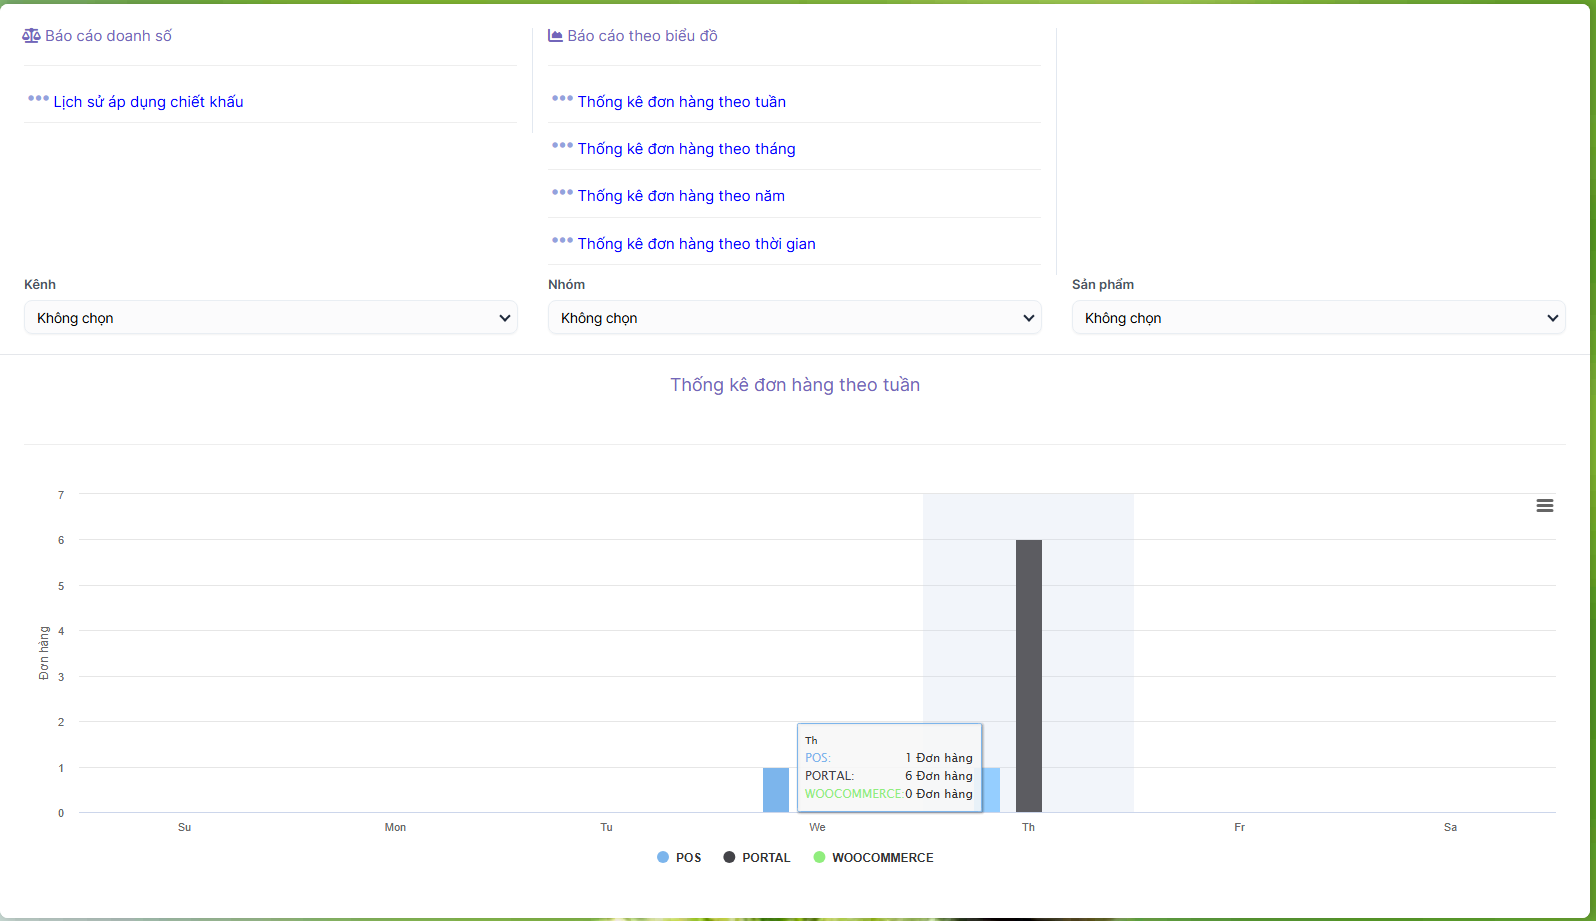Expand the Nhóm dropdown
1596x921 pixels.
[x=794, y=318]
